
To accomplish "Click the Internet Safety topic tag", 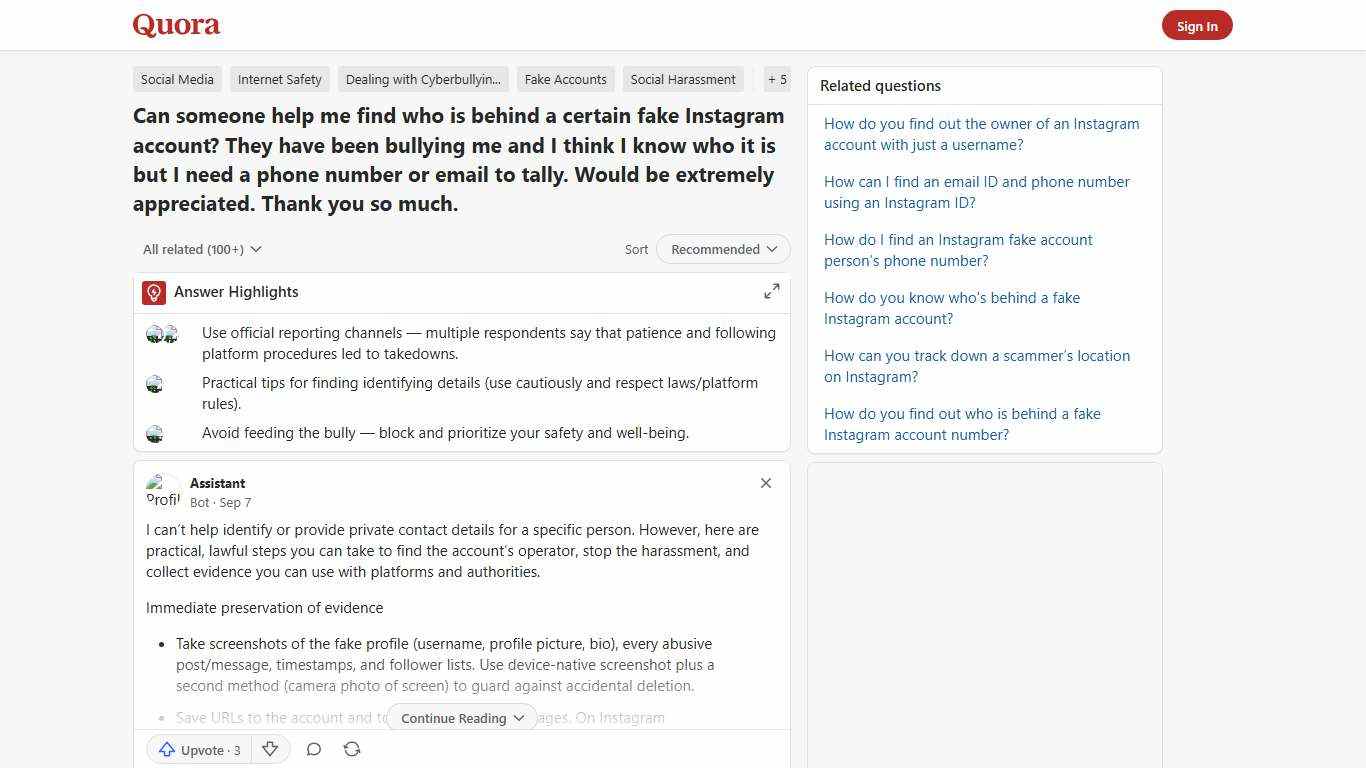I will coord(279,79).
